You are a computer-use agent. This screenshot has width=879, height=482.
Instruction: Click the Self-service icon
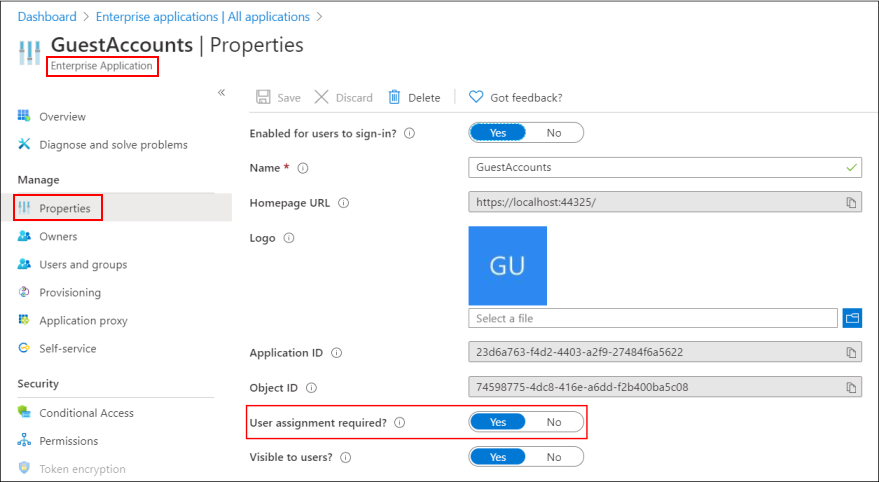24,348
